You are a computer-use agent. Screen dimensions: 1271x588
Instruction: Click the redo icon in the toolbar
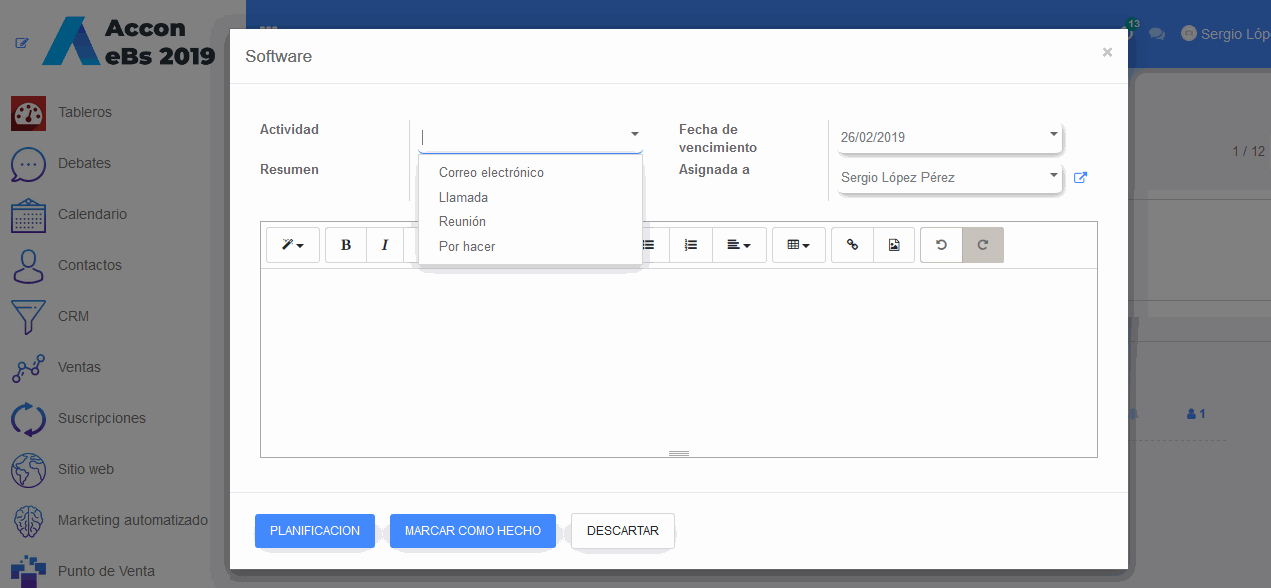[x=983, y=245]
